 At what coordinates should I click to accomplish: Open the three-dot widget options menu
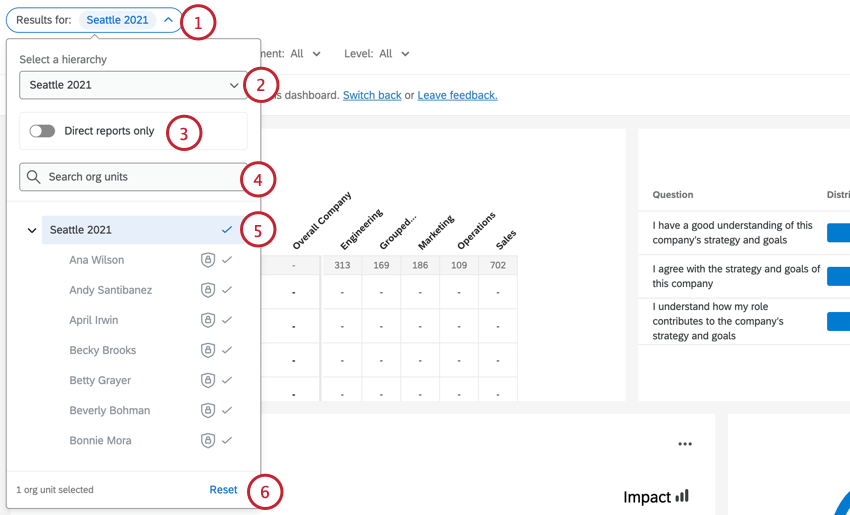click(x=685, y=444)
